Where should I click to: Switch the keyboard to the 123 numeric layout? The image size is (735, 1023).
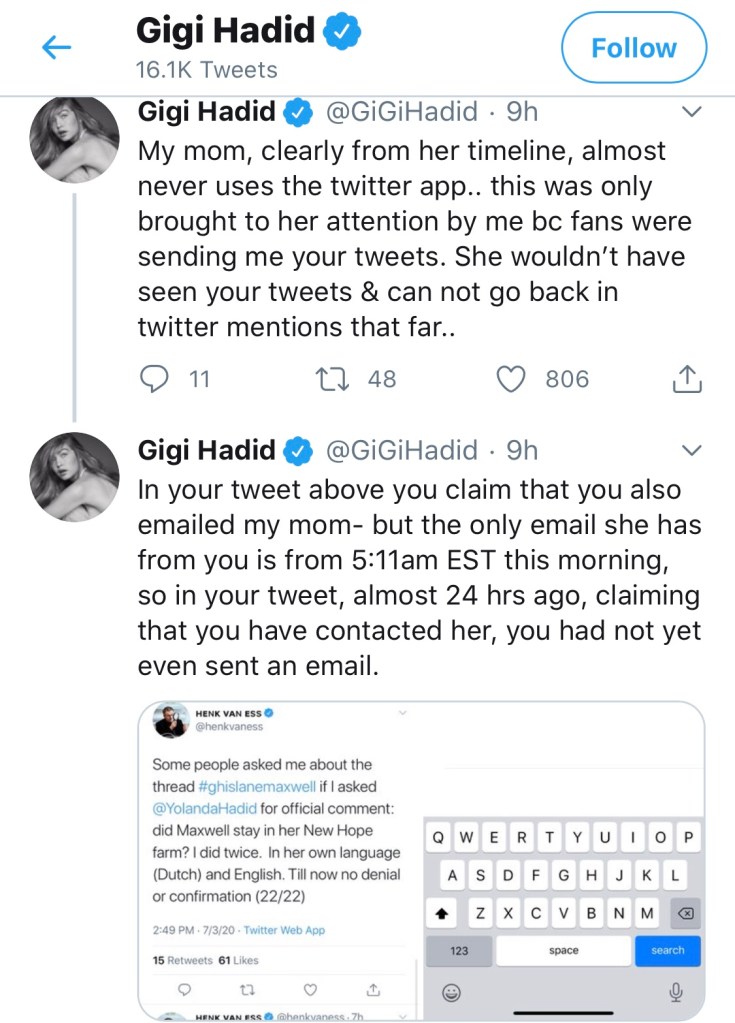pos(459,950)
